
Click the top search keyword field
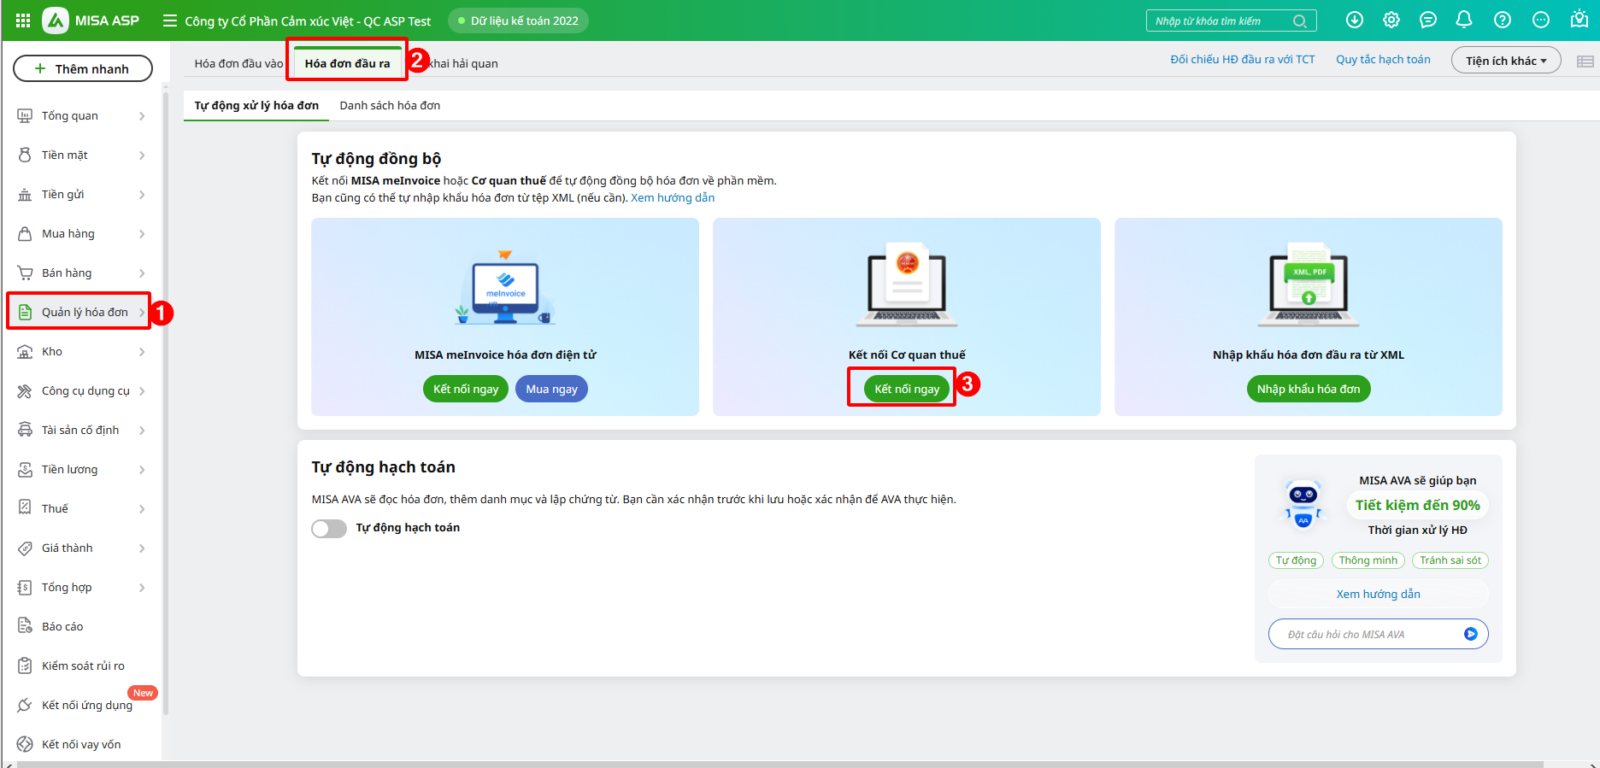pos(1220,21)
